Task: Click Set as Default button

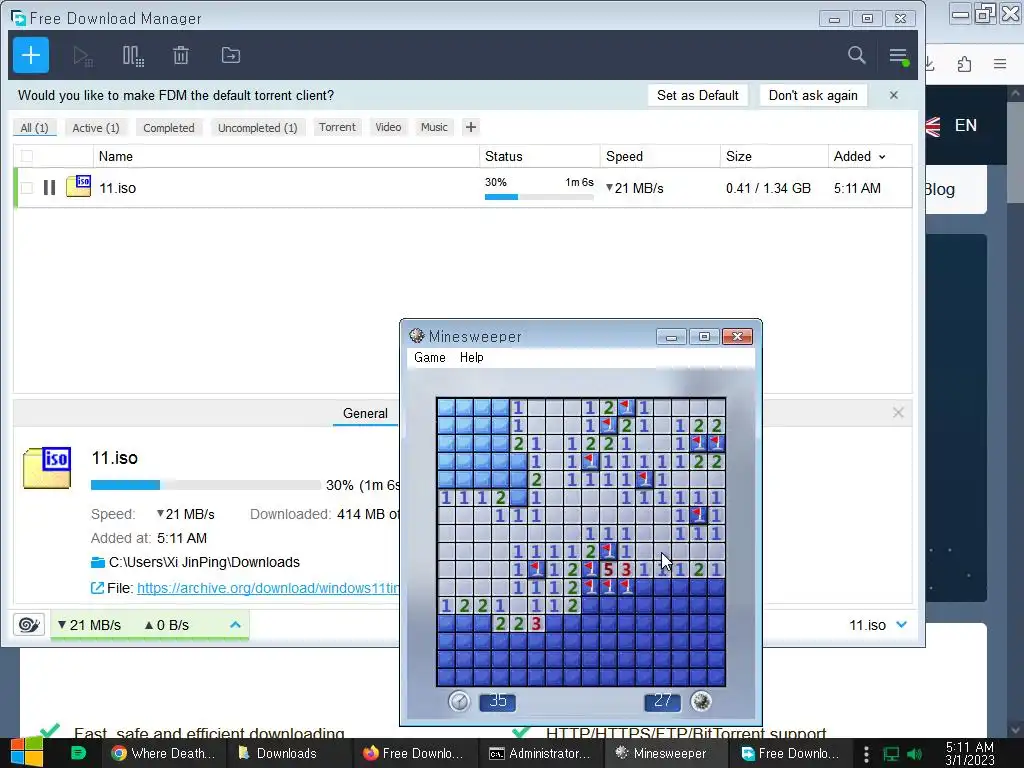Action: coord(697,95)
